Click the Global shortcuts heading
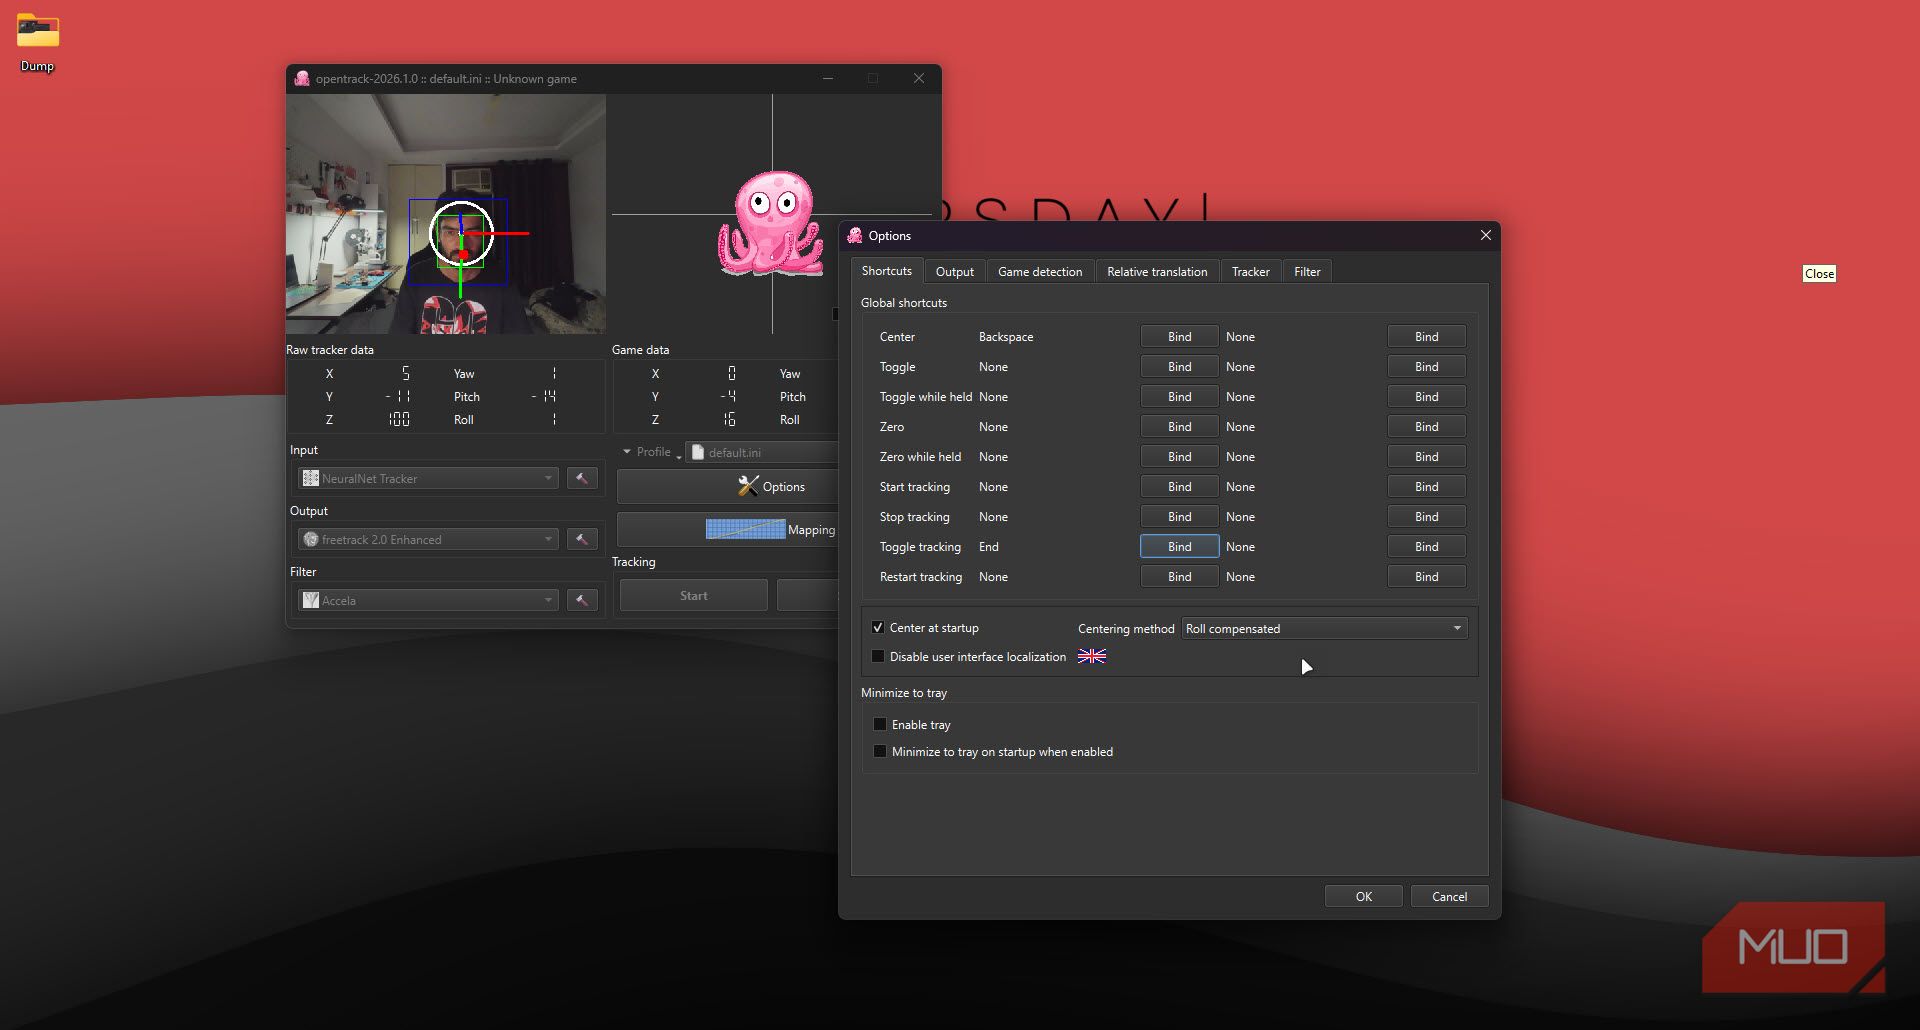This screenshot has height=1030, width=1920. [903, 303]
